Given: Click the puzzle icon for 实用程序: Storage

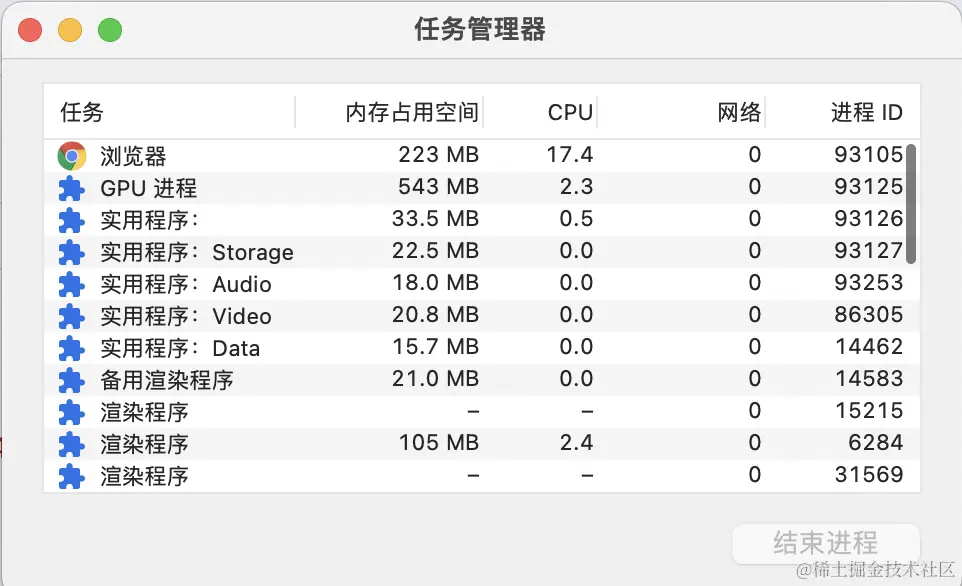Looking at the screenshot, I should (72, 252).
